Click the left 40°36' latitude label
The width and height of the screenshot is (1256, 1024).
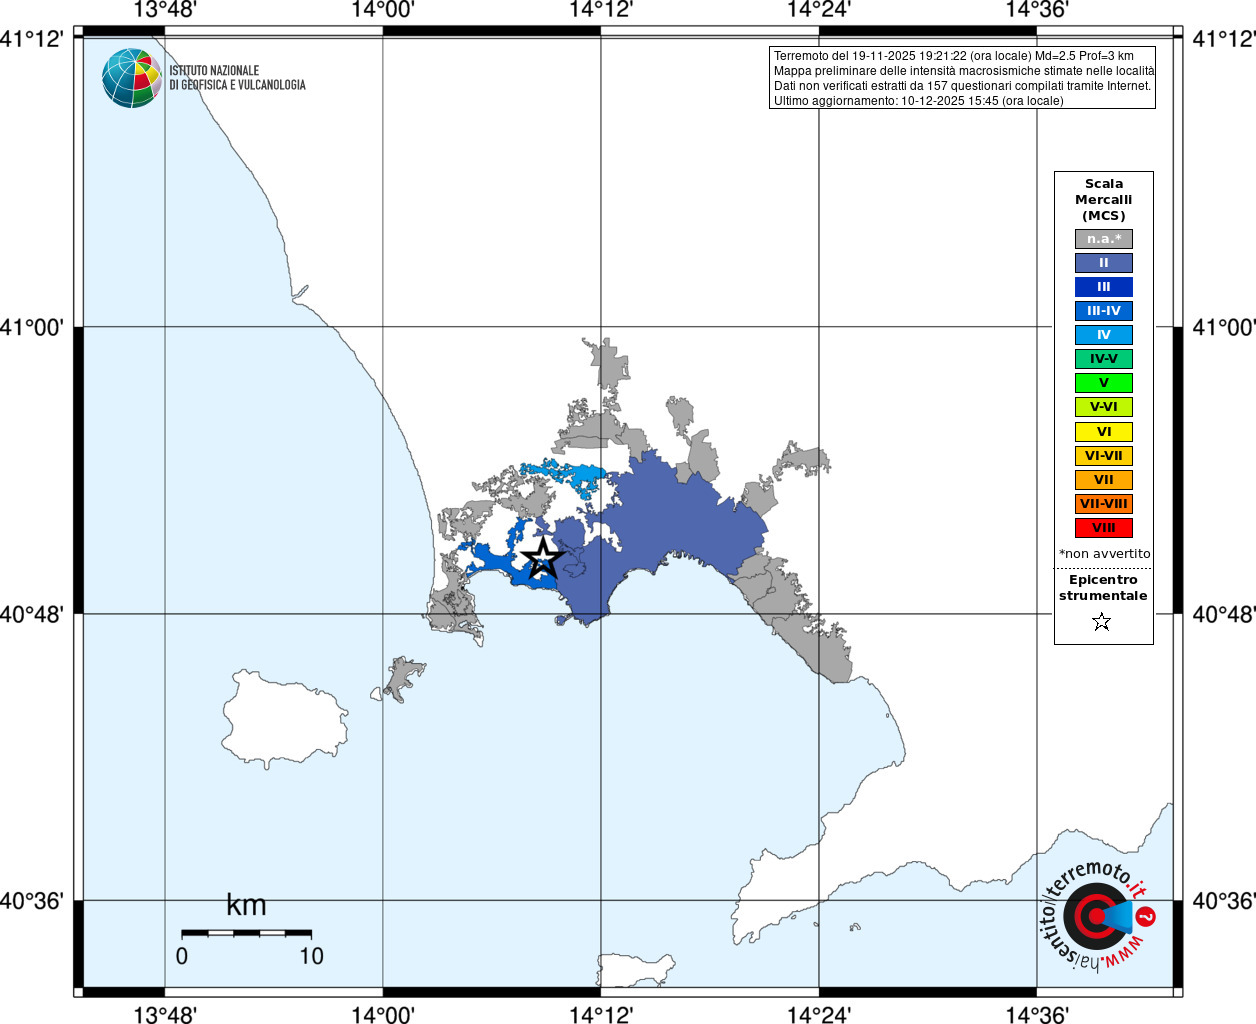(32, 901)
